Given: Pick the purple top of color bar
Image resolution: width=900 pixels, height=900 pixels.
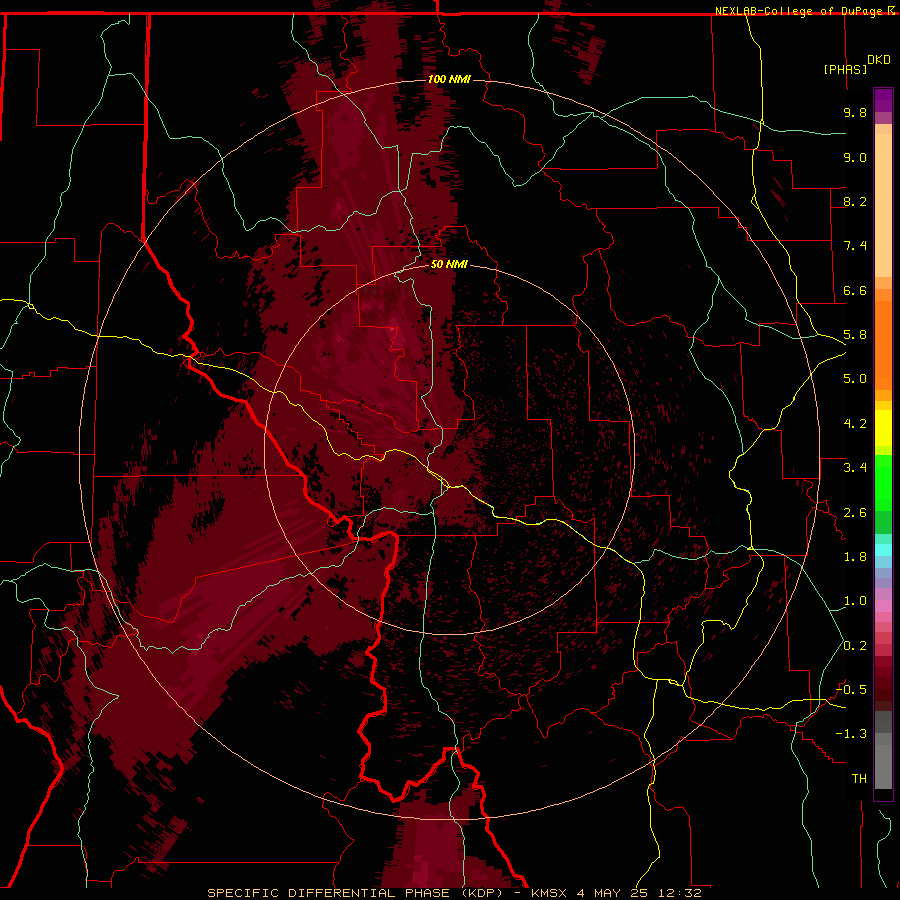Looking at the screenshot, I should coord(883,100).
